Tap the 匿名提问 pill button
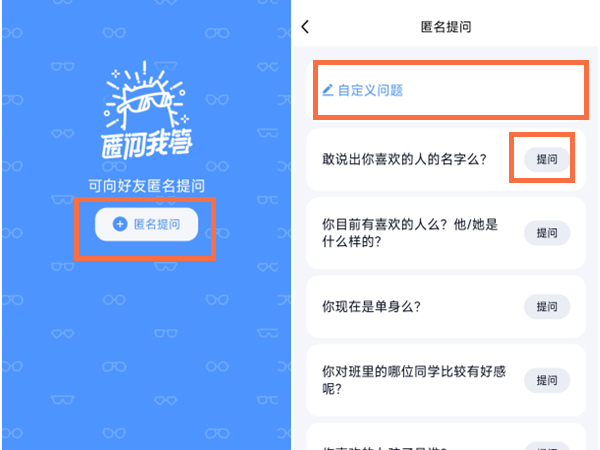This screenshot has width=600, height=450. (x=147, y=224)
